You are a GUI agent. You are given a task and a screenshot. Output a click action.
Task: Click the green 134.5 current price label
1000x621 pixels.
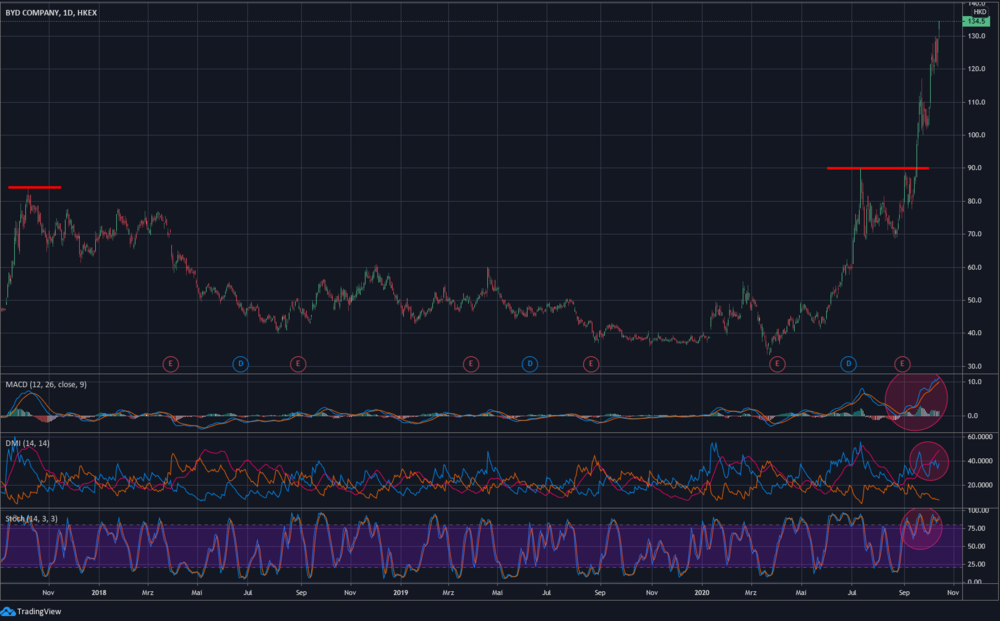click(976, 21)
